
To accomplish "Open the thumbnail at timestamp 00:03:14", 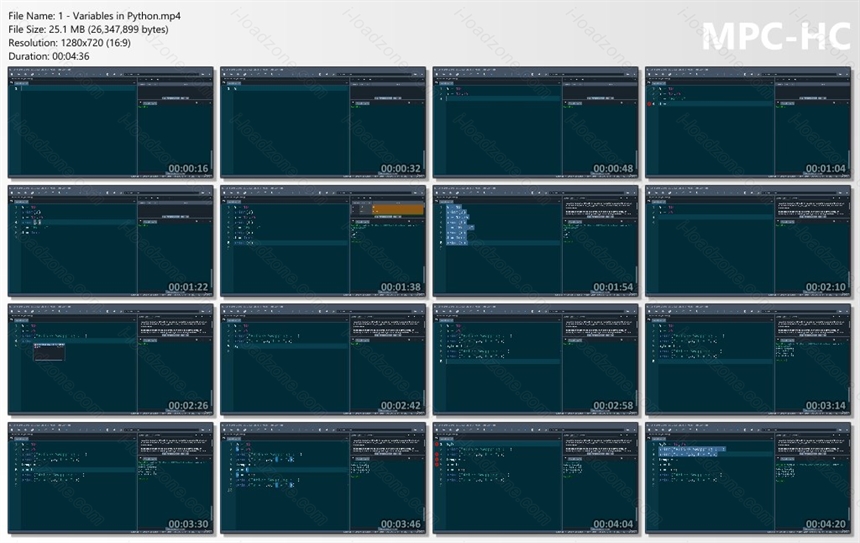I will click(x=748, y=360).
